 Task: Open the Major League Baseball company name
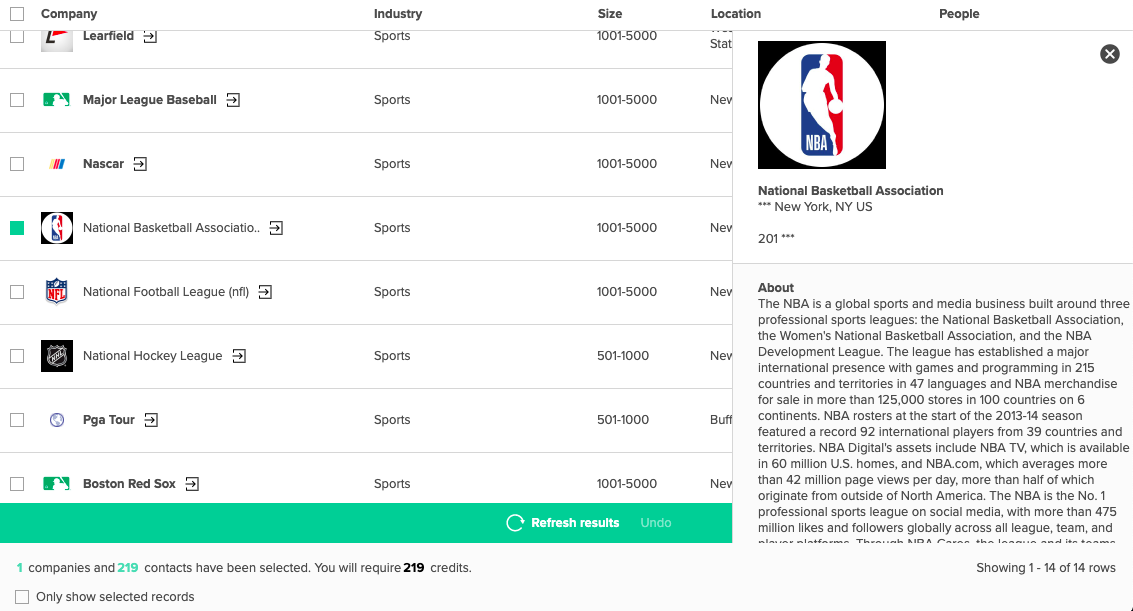[150, 100]
